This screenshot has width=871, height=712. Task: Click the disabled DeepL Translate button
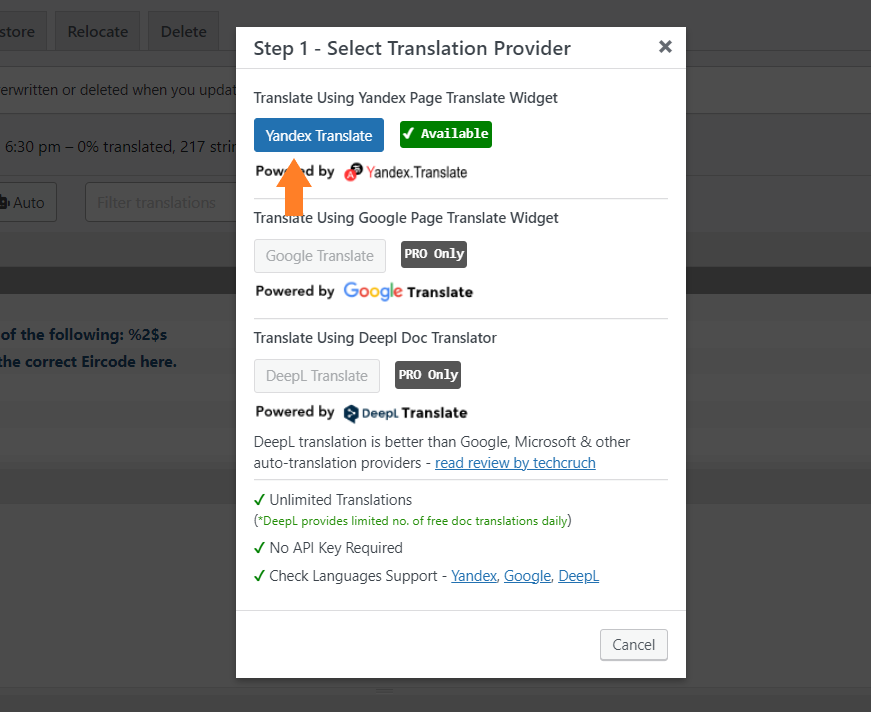[317, 375]
